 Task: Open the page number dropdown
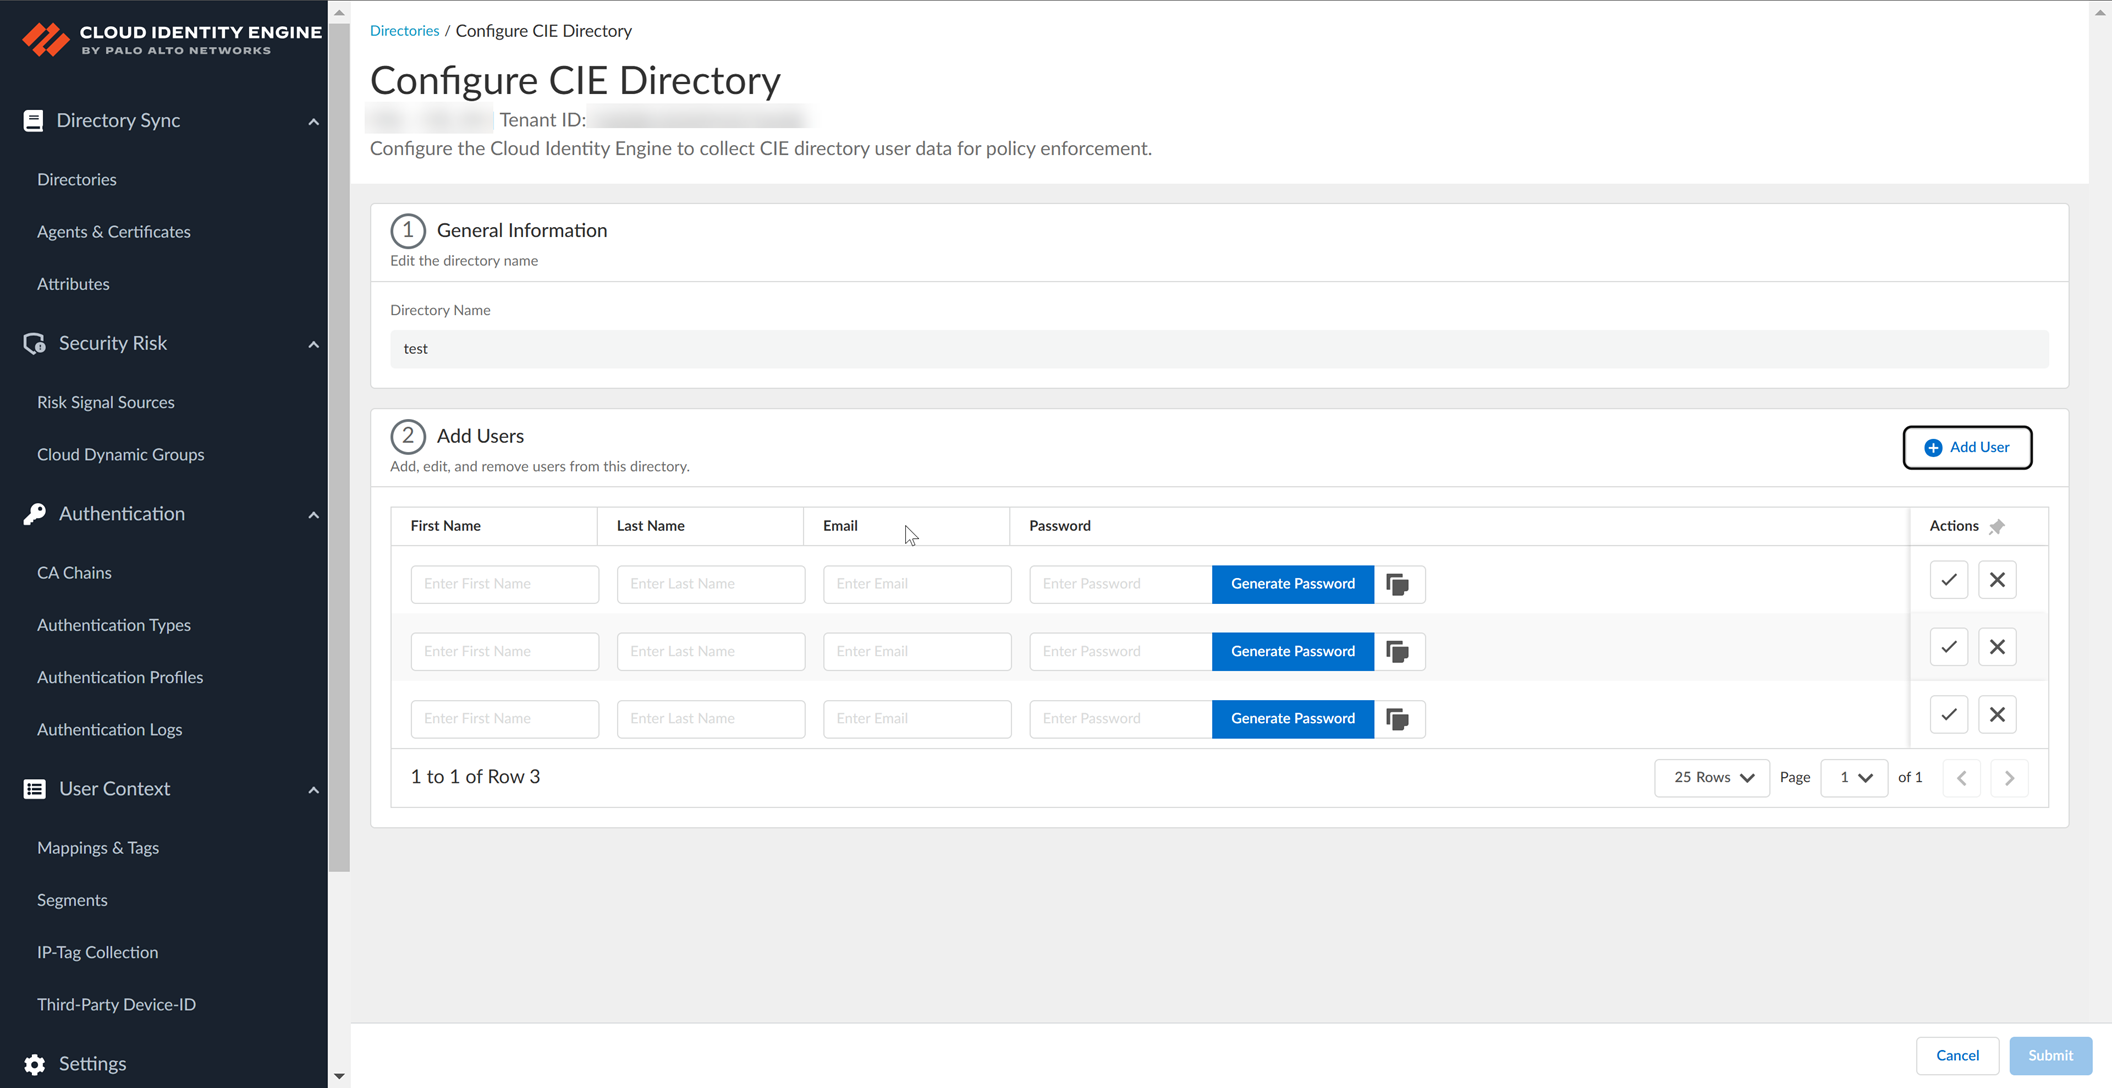point(1854,778)
